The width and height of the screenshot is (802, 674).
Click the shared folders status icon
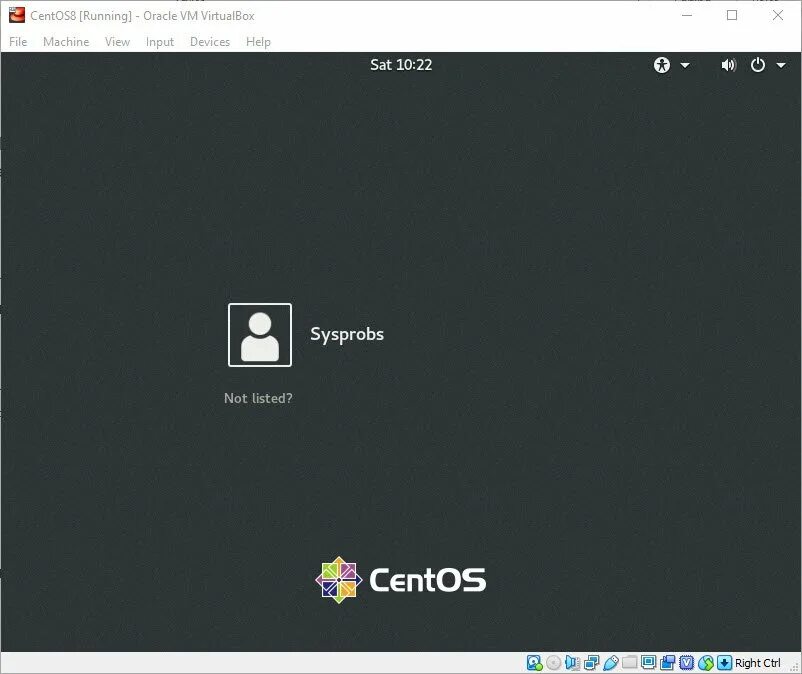pyautogui.click(x=629, y=663)
